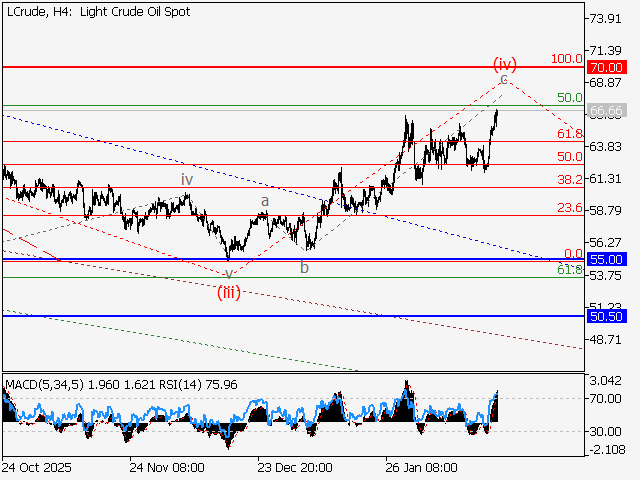Select the blue 55.00 price level tag
Screen dimensions: 640x480
tap(606, 259)
